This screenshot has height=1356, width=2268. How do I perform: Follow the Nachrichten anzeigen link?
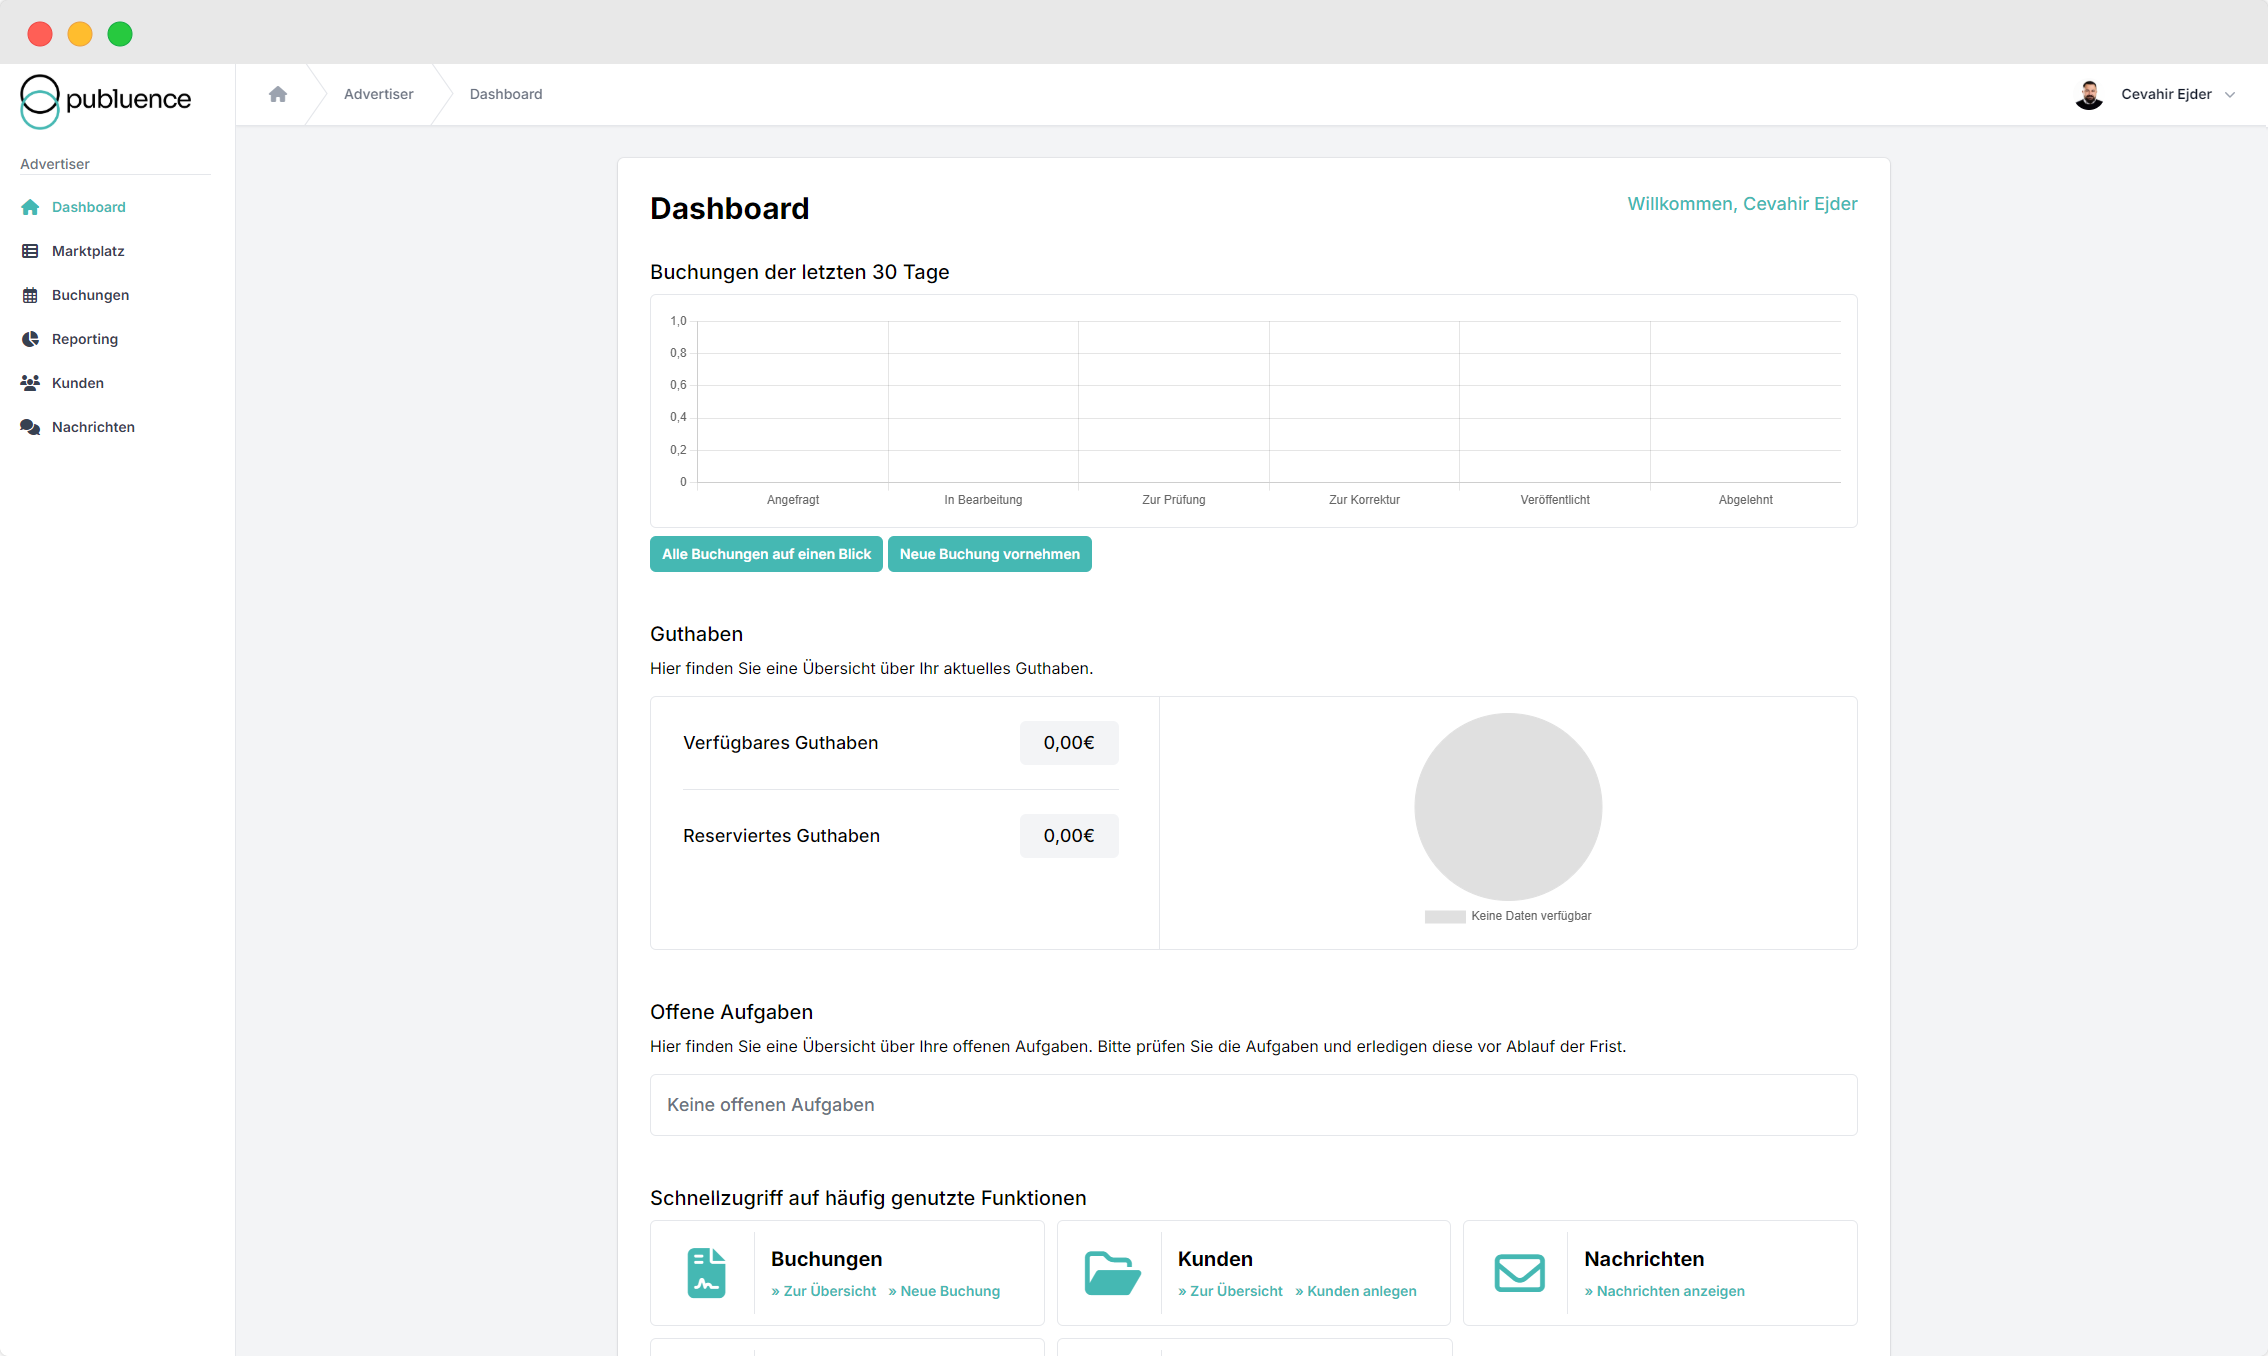click(1664, 1291)
